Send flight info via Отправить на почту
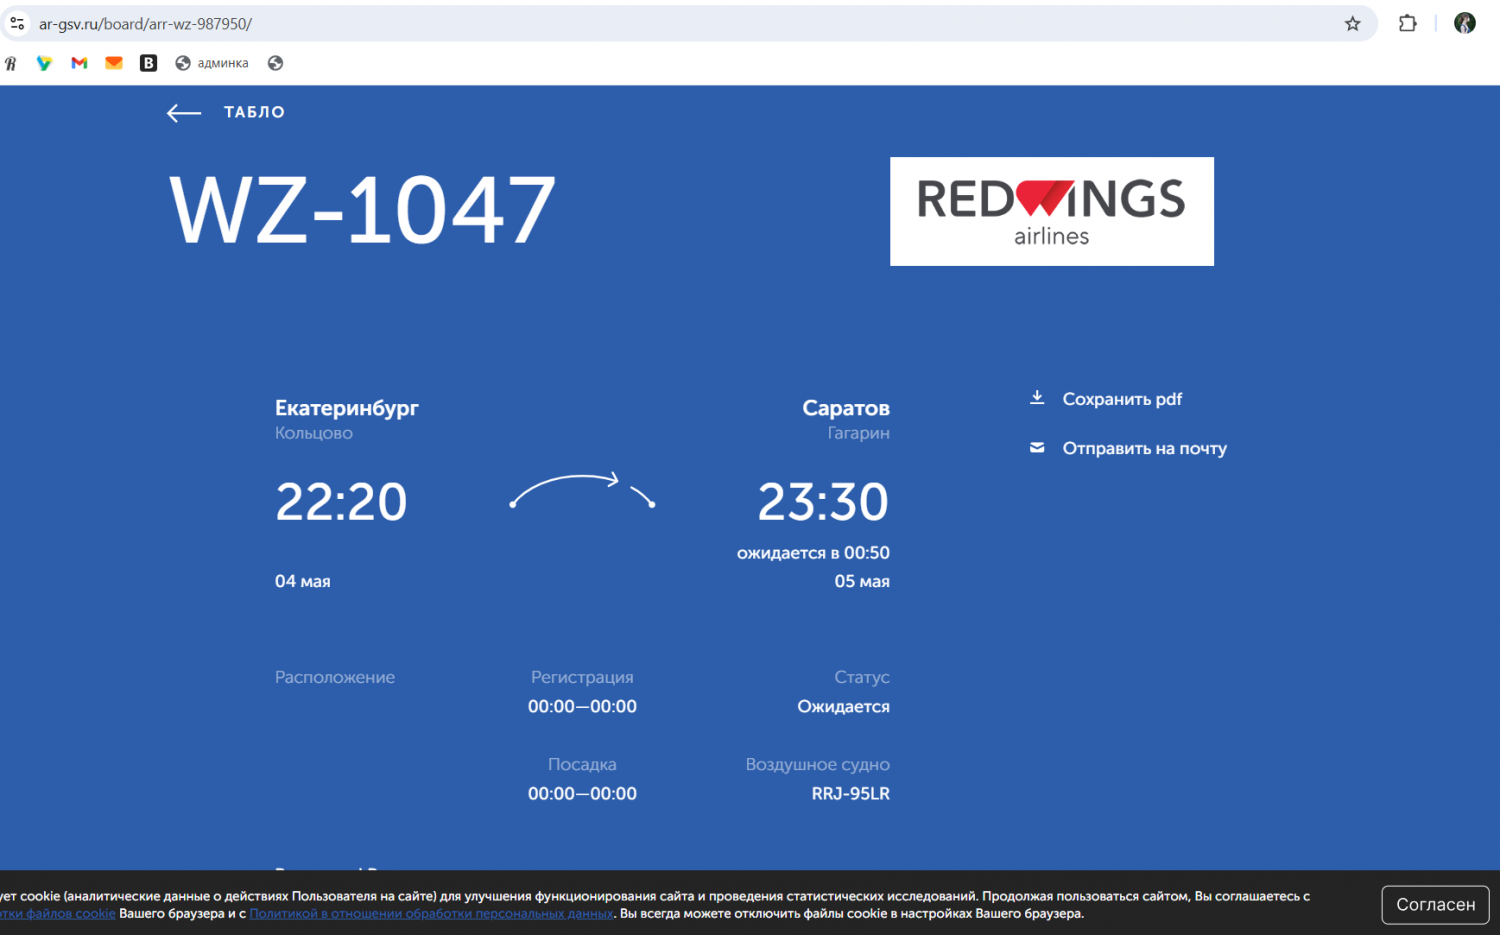 tap(1144, 448)
